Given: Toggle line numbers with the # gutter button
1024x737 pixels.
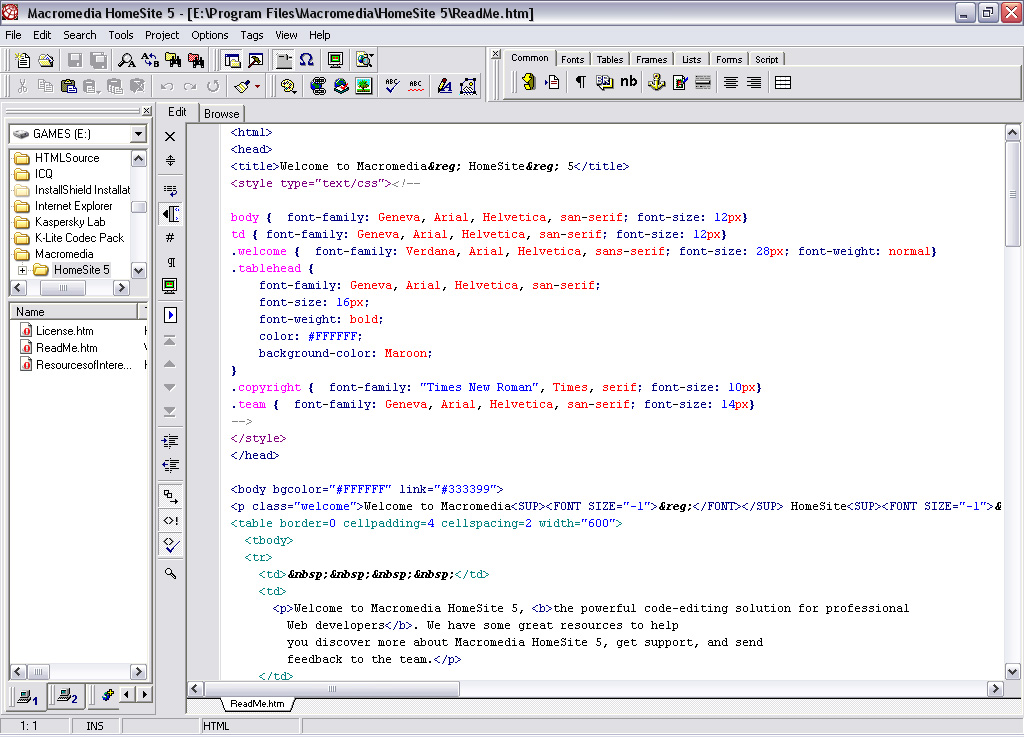Looking at the screenshot, I should point(170,238).
